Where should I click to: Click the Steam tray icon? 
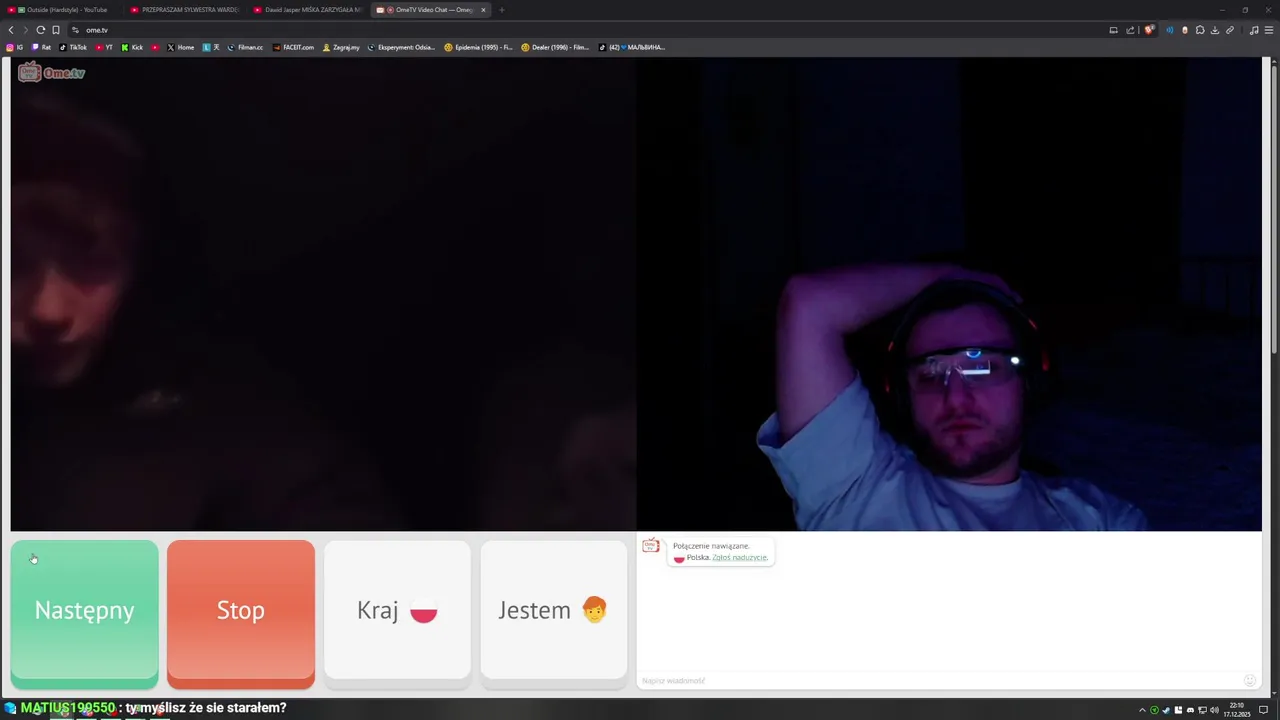click(1166, 710)
